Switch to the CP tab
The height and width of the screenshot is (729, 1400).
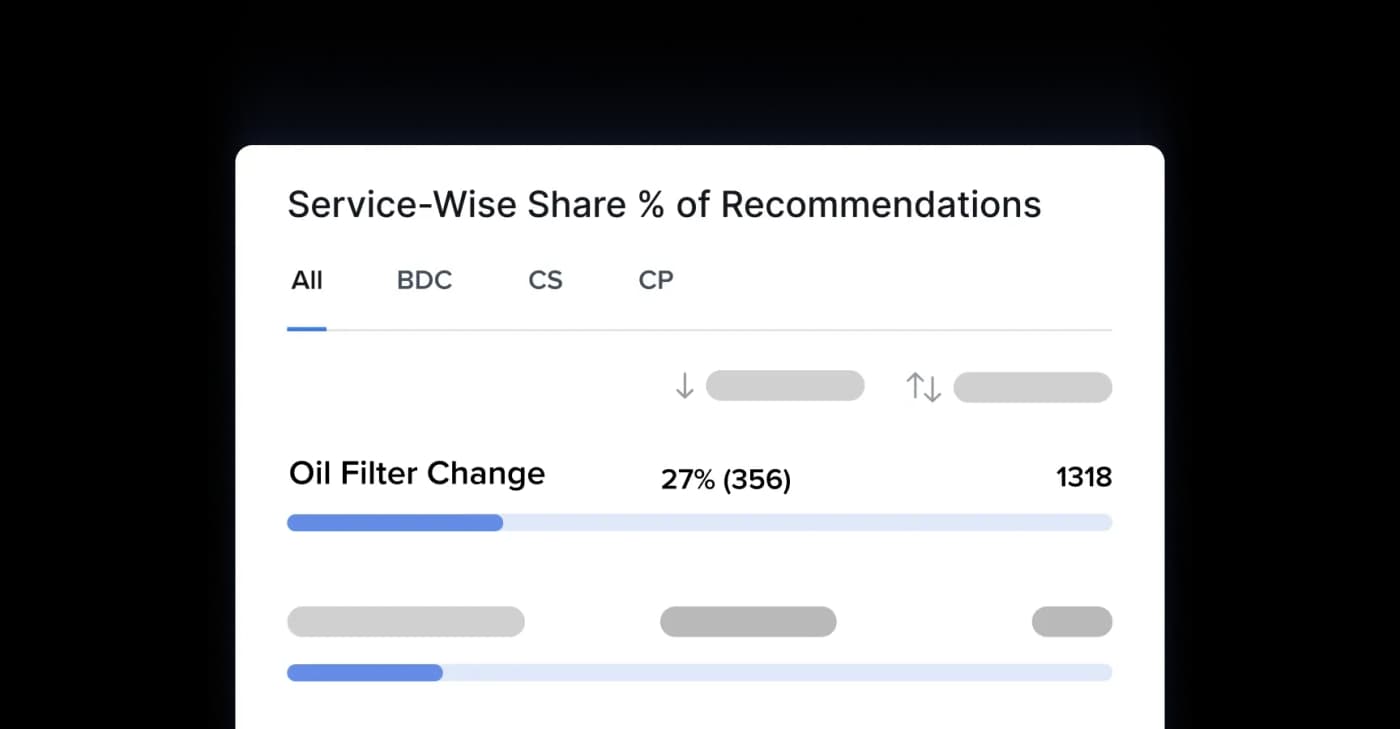click(x=656, y=280)
